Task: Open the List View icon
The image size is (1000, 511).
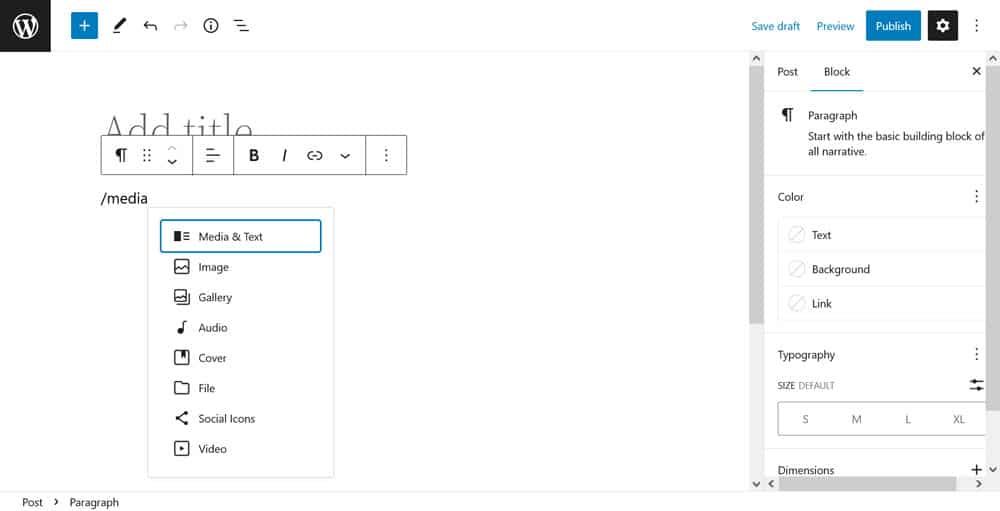Action: [x=241, y=26]
